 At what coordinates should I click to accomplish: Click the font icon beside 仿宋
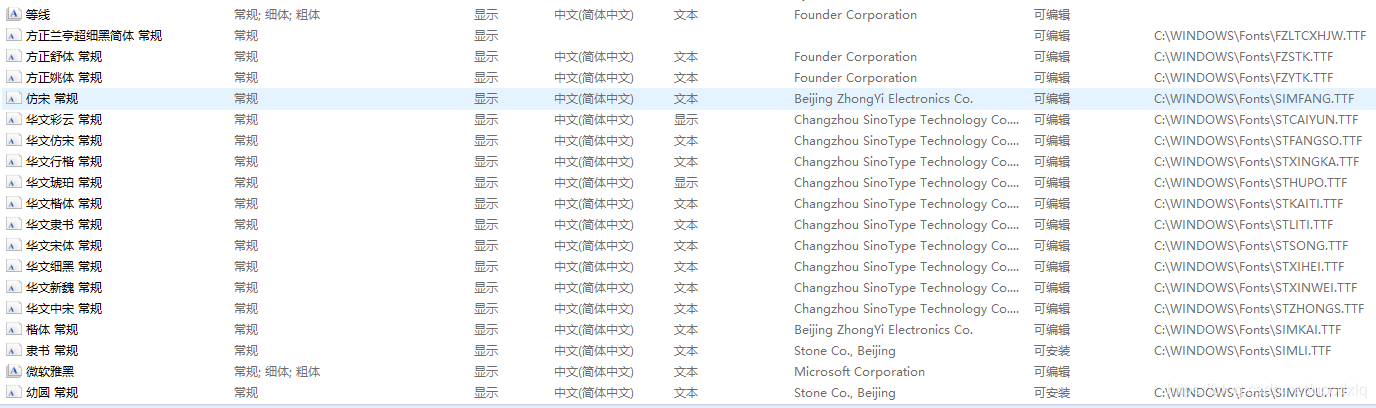point(13,99)
